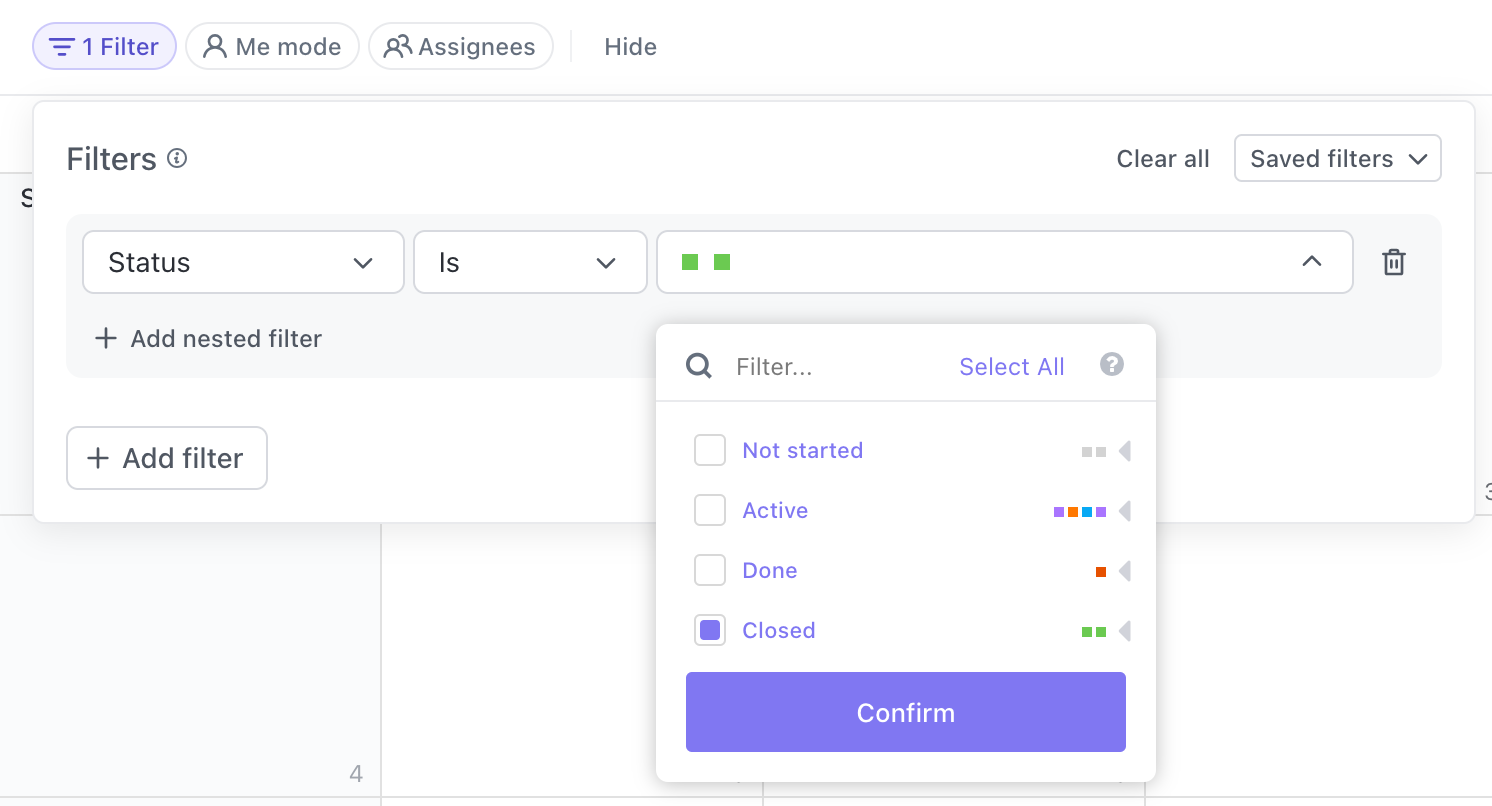
Task: Click the trash icon to delete filter
Action: [1393, 263]
